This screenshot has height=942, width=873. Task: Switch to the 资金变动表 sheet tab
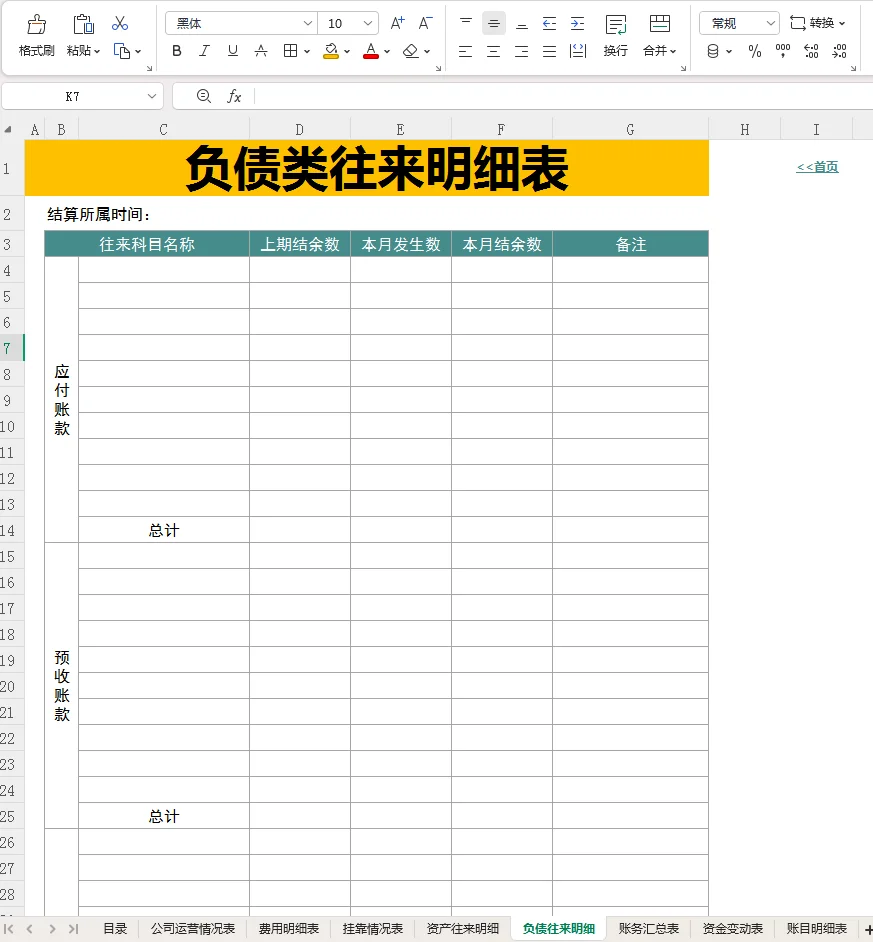pos(733,929)
